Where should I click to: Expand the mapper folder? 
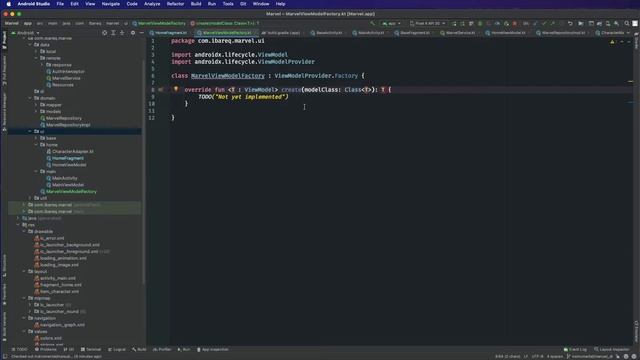click(x=36, y=105)
